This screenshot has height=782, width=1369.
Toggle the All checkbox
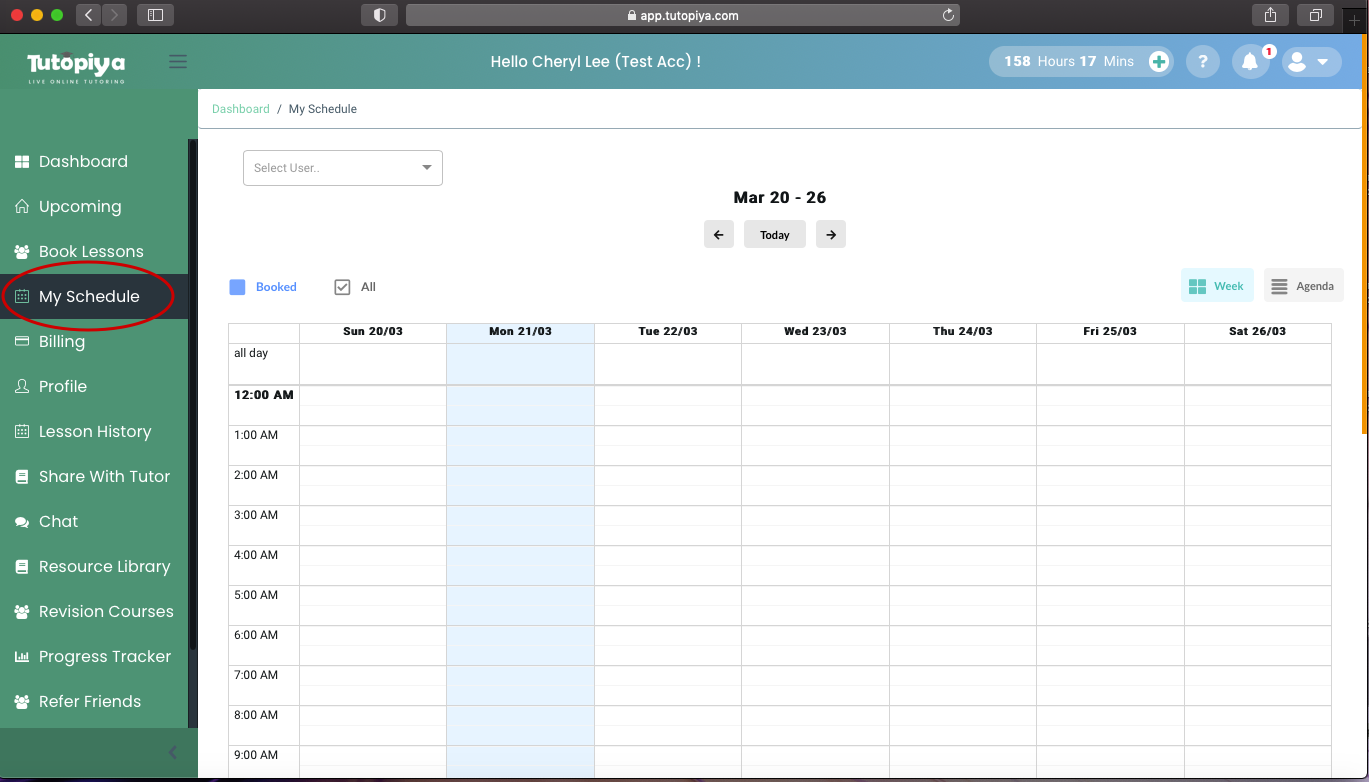[342, 287]
